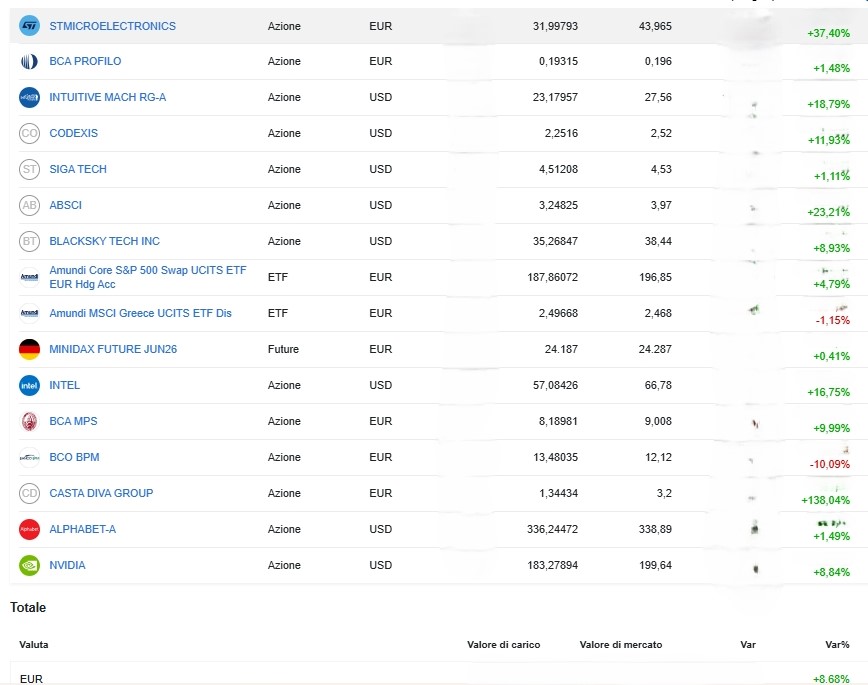The height and width of the screenshot is (685, 868).
Task: Click the Intel logo icon
Action: [29, 385]
